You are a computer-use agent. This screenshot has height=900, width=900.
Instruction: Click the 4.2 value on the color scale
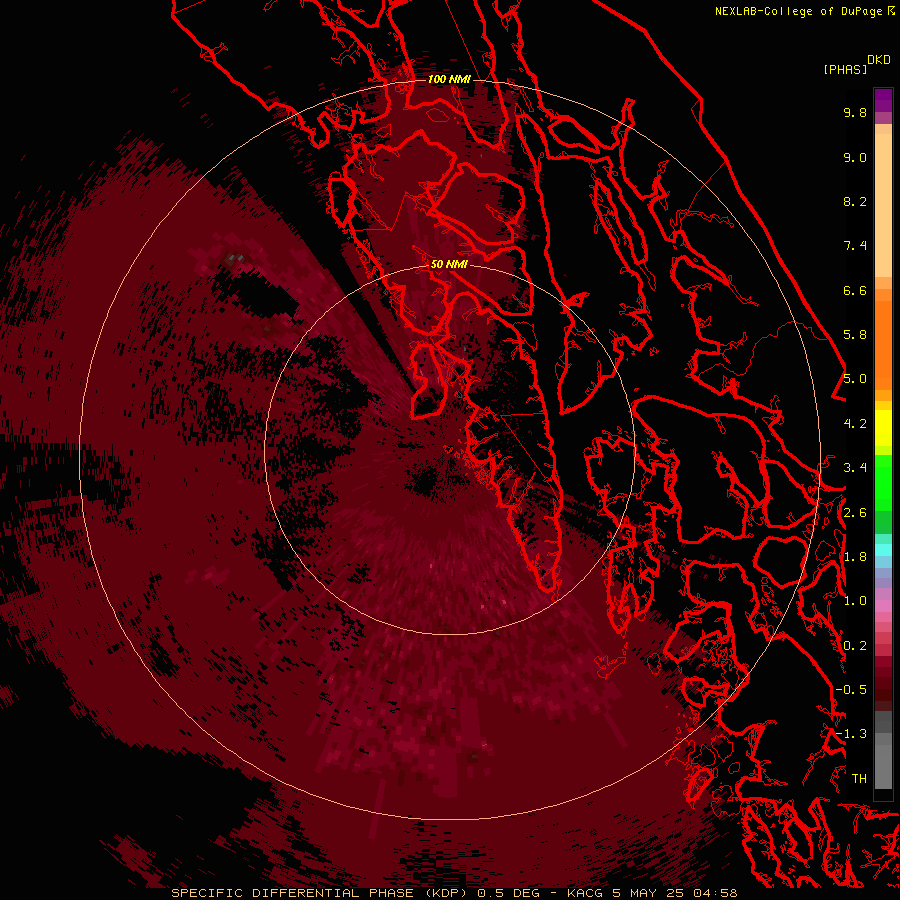(x=855, y=424)
